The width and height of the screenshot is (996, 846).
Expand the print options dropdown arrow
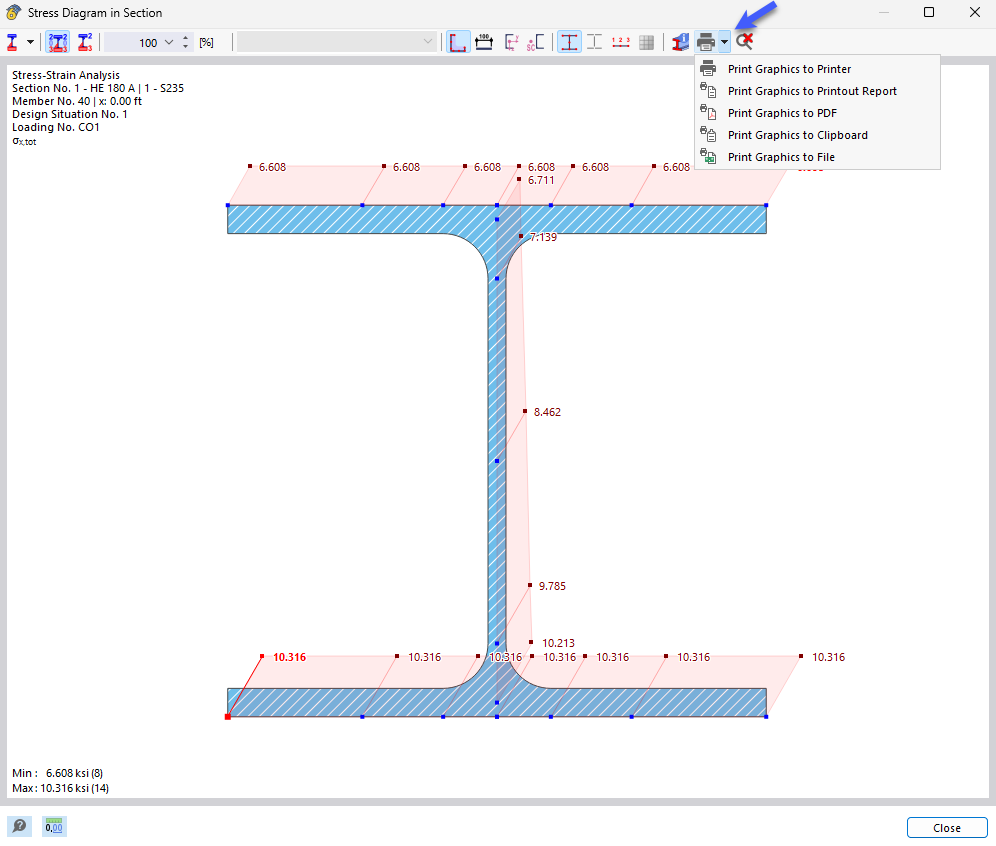(x=724, y=42)
